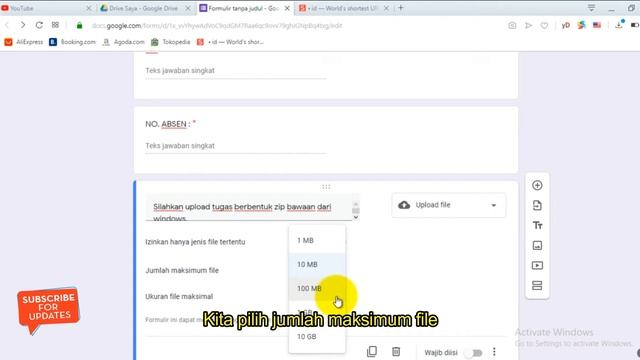Reload the page with refresh icon
This screenshot has height=360, width=640.
[x=39, y=25]
